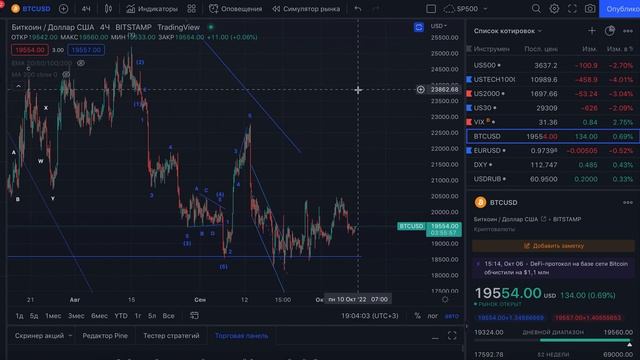640x360 pixels.
Task: Toggle percent scale mode
Action: [x=418, y=316]
